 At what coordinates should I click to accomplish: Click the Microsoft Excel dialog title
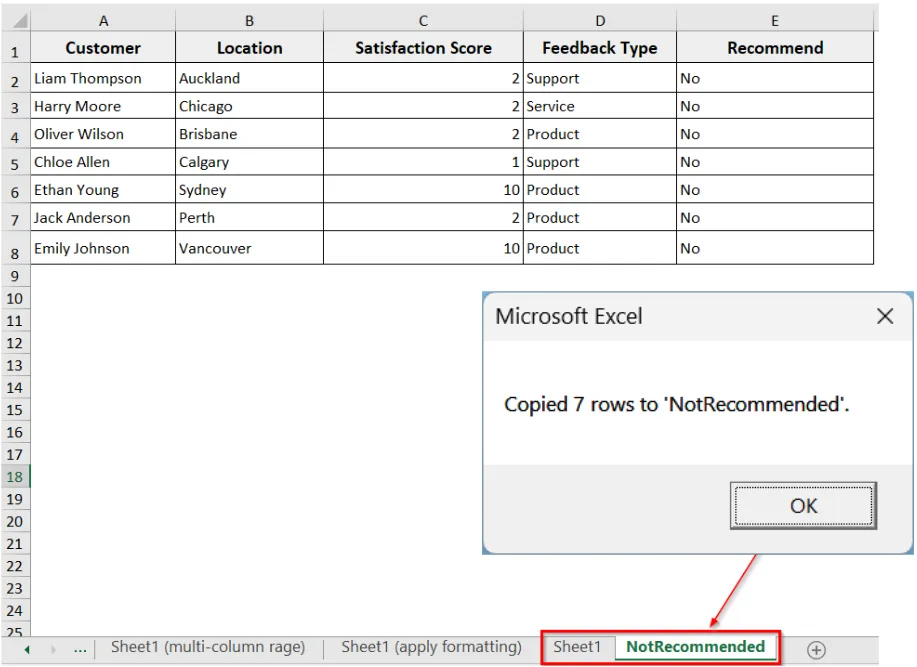(x=568, y=316)
